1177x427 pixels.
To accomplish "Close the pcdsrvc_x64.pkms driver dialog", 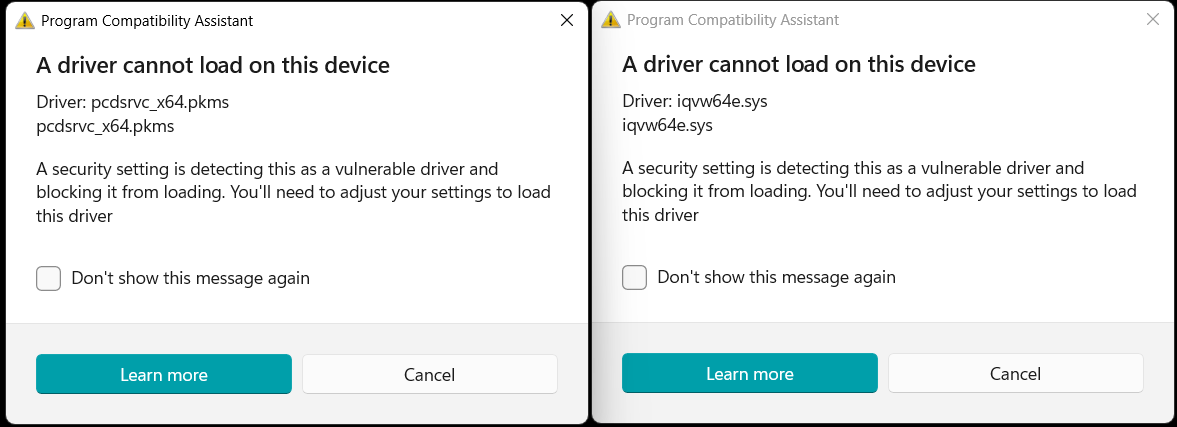I will coord(567,20).
